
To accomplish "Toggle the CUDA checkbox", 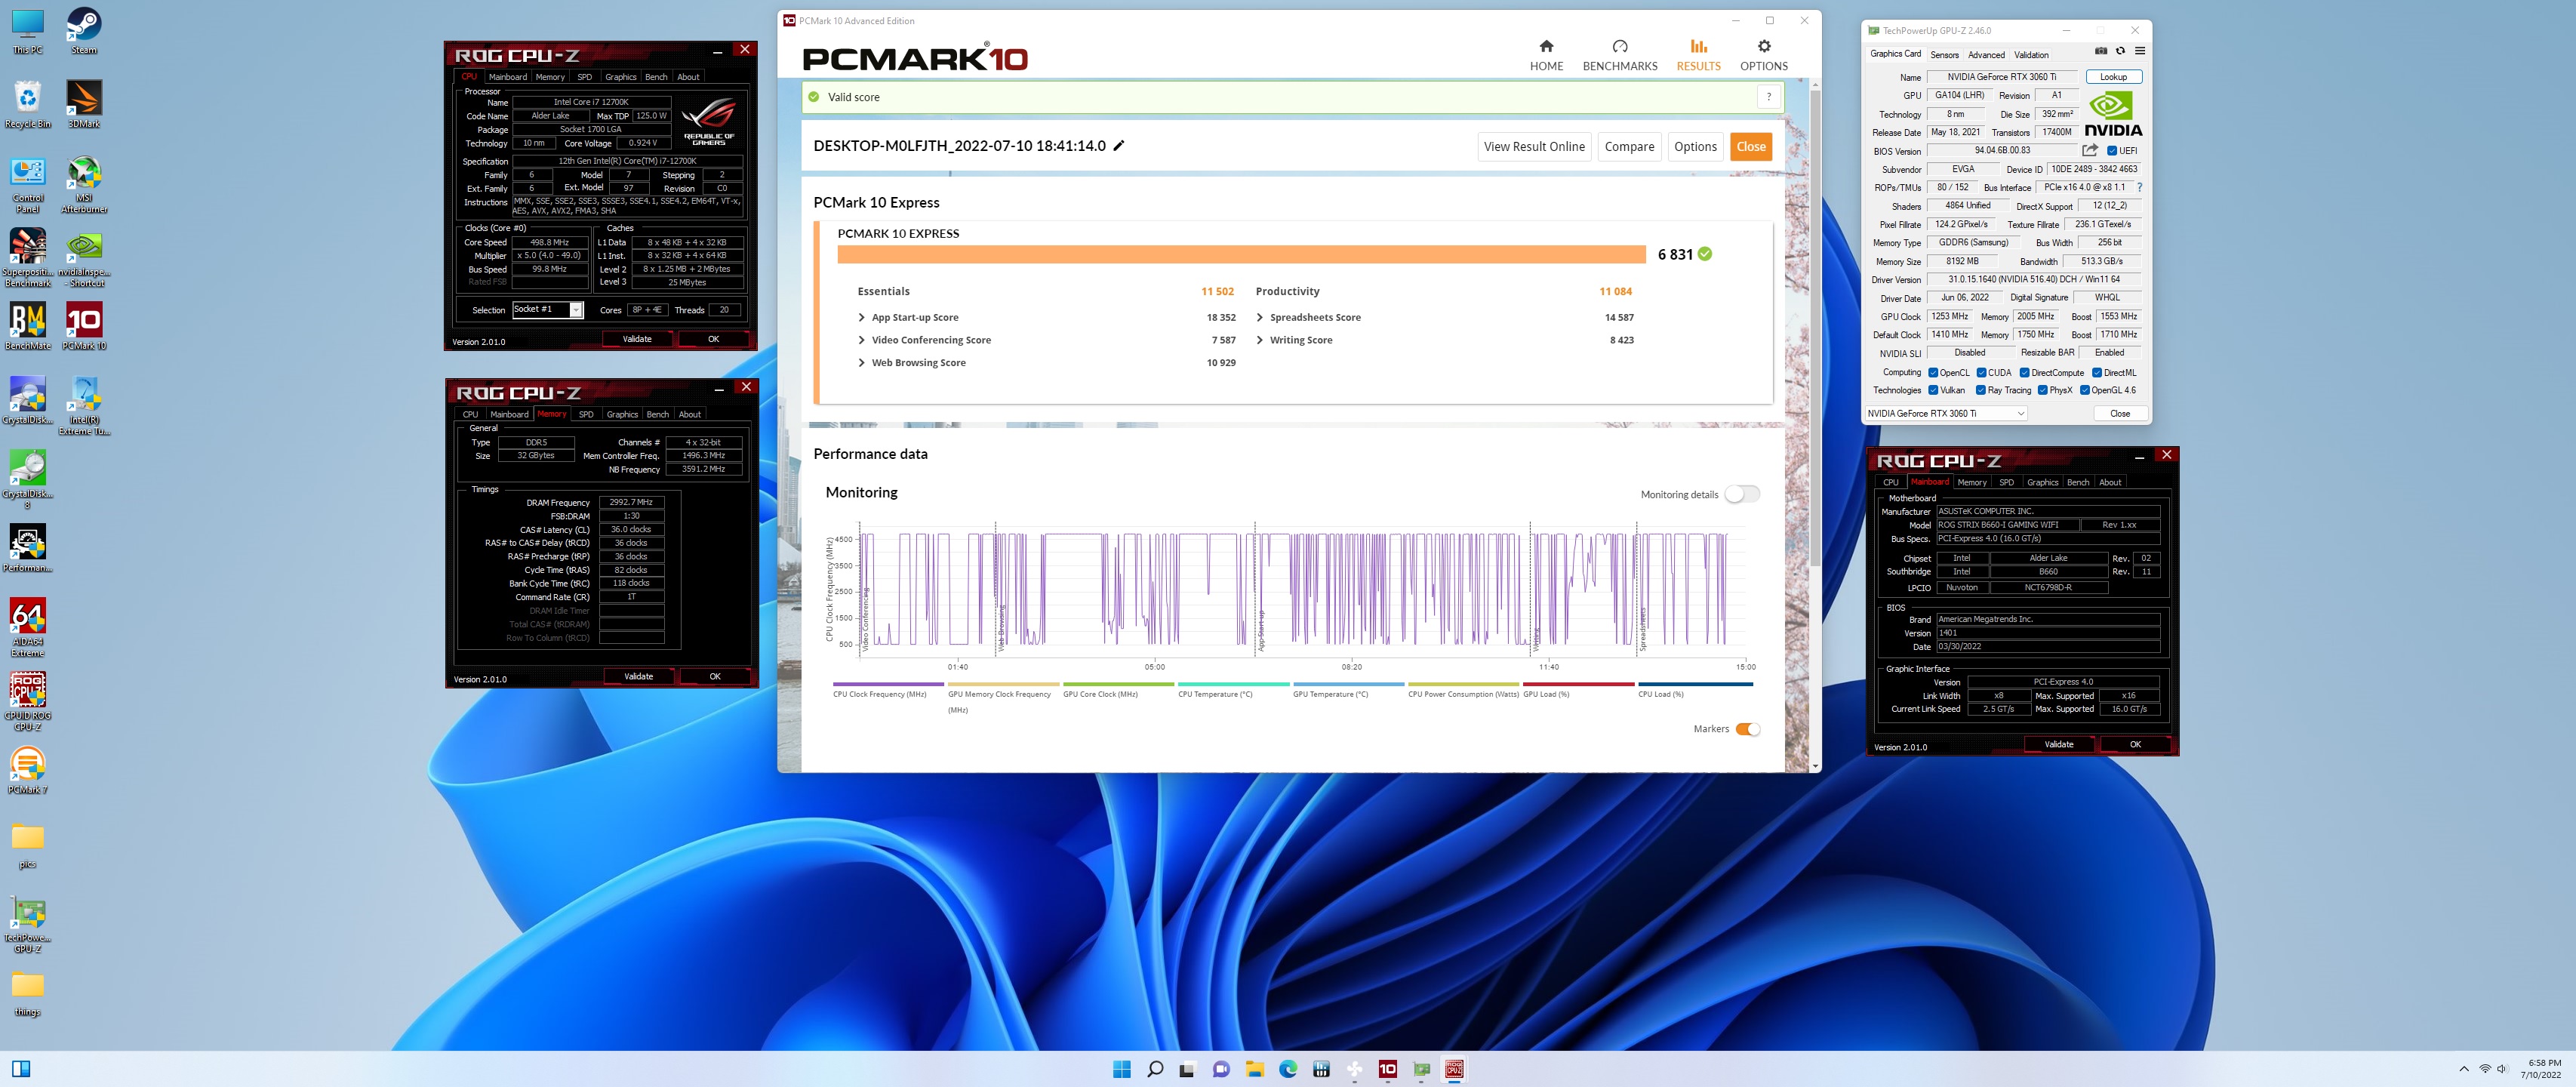I will (x=1981, y=372).
